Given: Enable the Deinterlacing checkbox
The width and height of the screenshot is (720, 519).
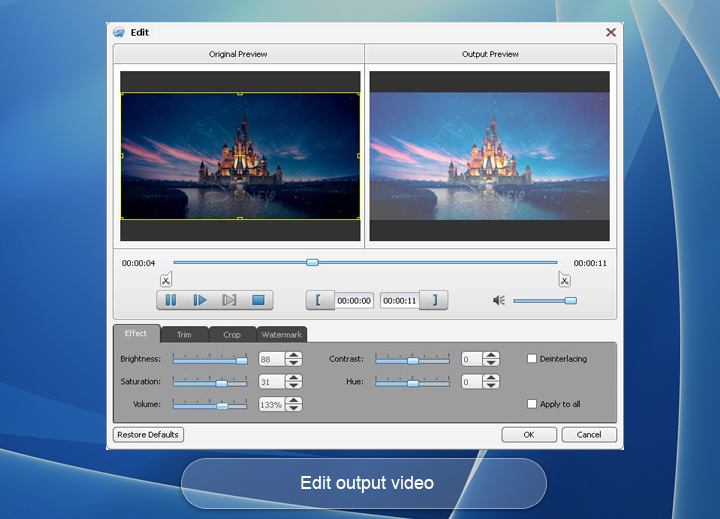Looking at the screenshot, I should coord(532,358).
